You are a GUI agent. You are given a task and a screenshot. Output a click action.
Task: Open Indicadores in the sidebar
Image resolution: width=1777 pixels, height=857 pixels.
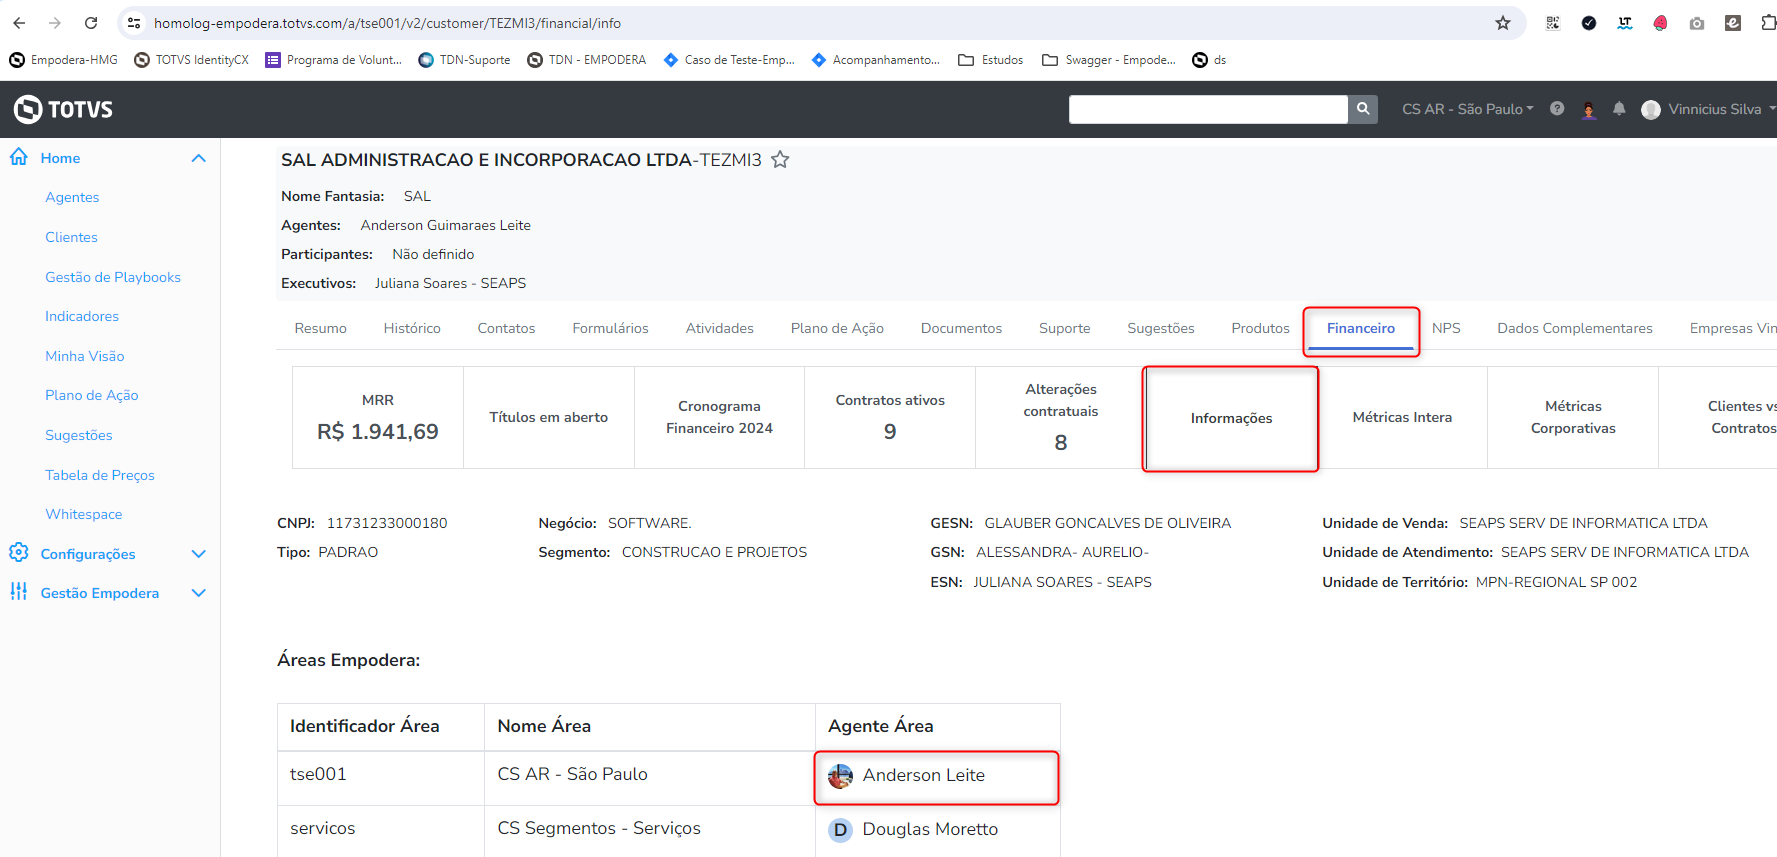(x=82, y=316)
